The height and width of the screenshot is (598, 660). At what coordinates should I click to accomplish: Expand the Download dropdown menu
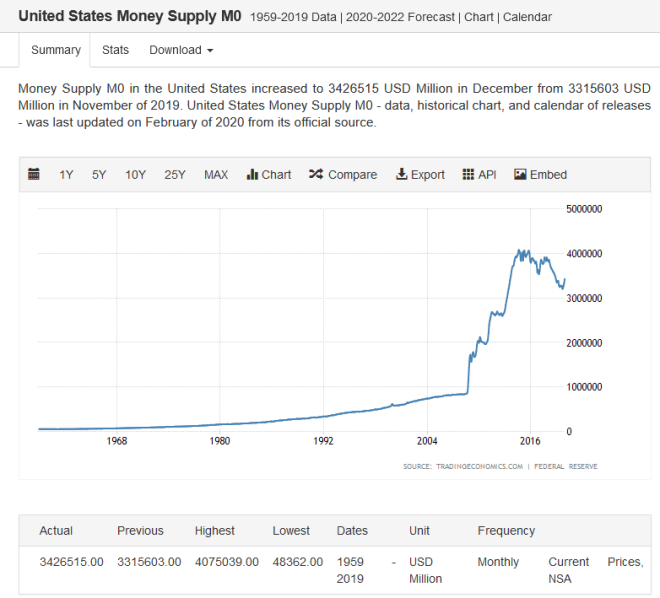point(181,50)
